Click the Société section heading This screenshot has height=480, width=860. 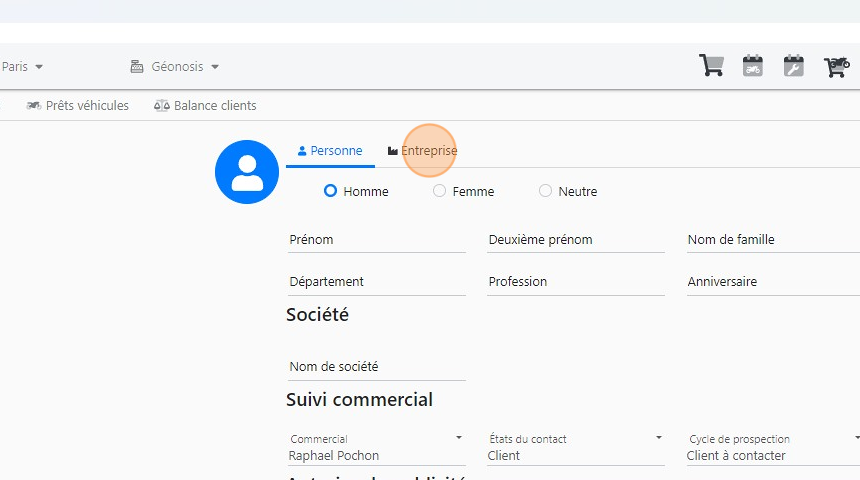[x=318, y=315]
